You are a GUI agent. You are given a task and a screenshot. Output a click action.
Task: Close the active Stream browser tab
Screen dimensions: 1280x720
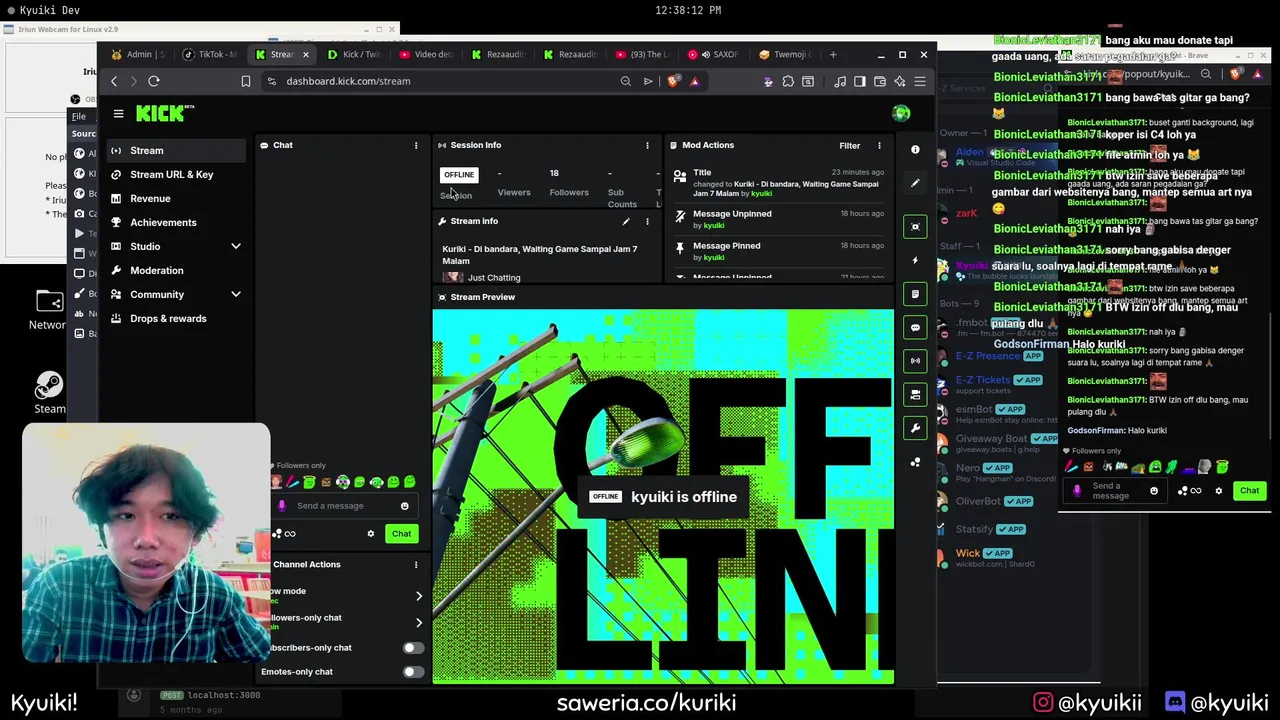[305, 55]
